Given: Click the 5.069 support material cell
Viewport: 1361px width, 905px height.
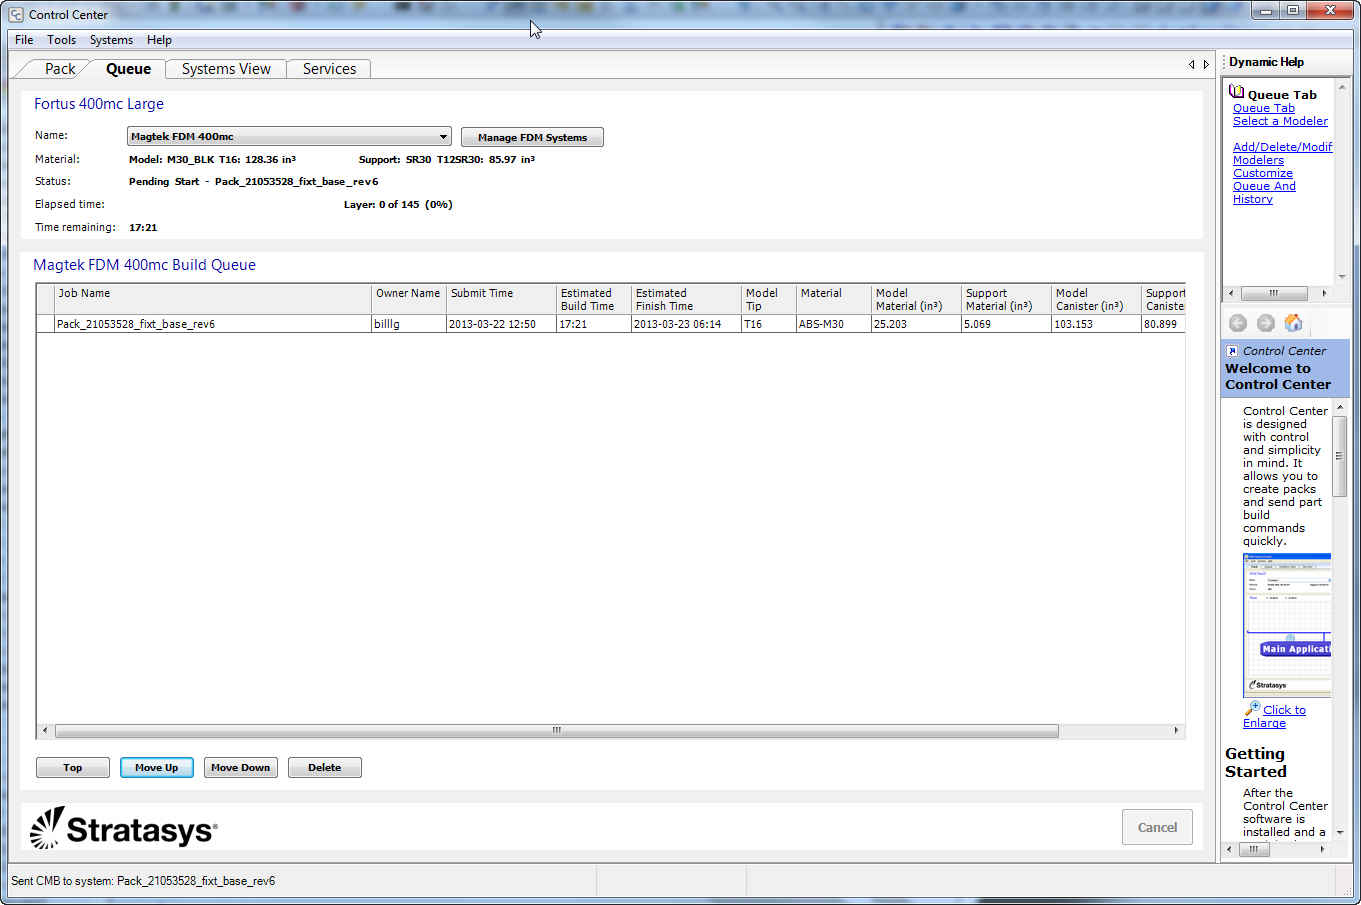Looking at the screenshot, I should point(1006,324).
